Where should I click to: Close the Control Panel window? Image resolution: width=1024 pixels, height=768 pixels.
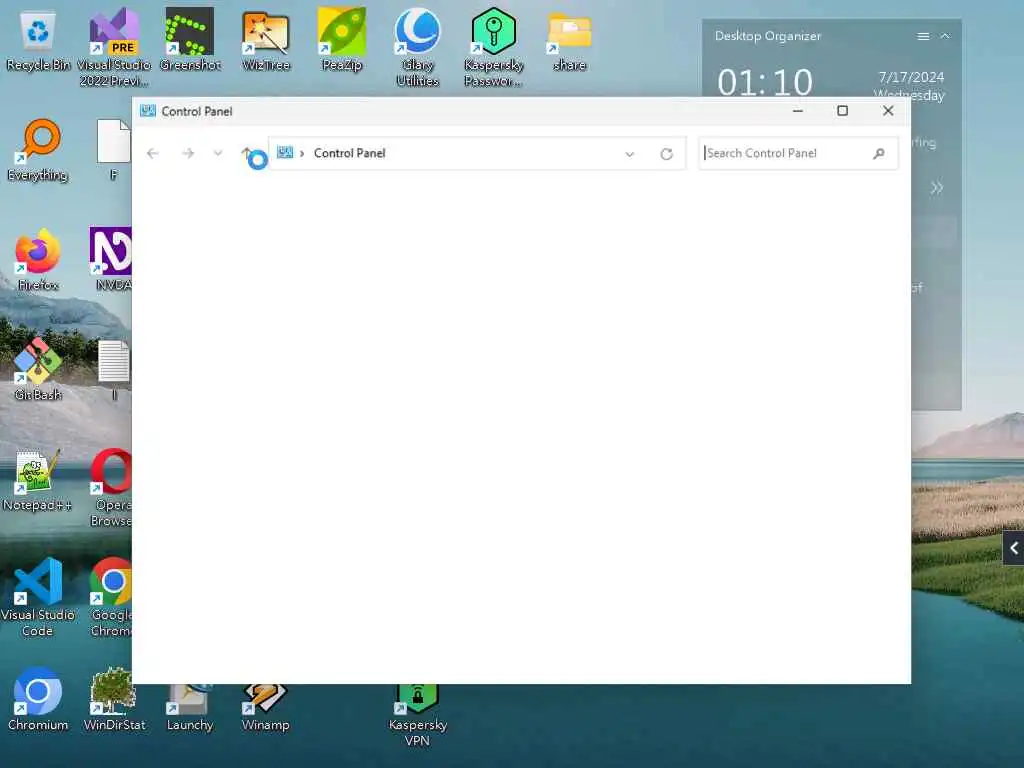(888, 111)
